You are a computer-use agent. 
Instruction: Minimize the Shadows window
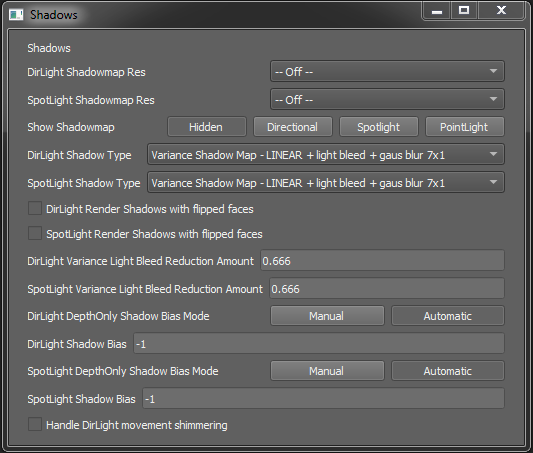click(x=437, y=11)
